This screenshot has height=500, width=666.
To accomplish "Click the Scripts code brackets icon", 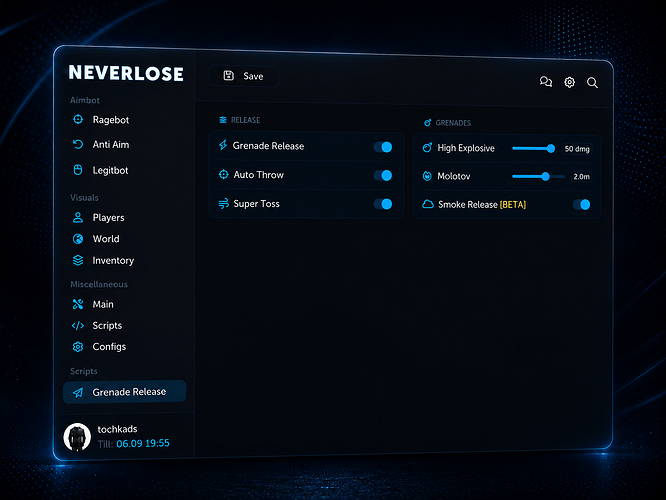I will (x=78, y=325).
